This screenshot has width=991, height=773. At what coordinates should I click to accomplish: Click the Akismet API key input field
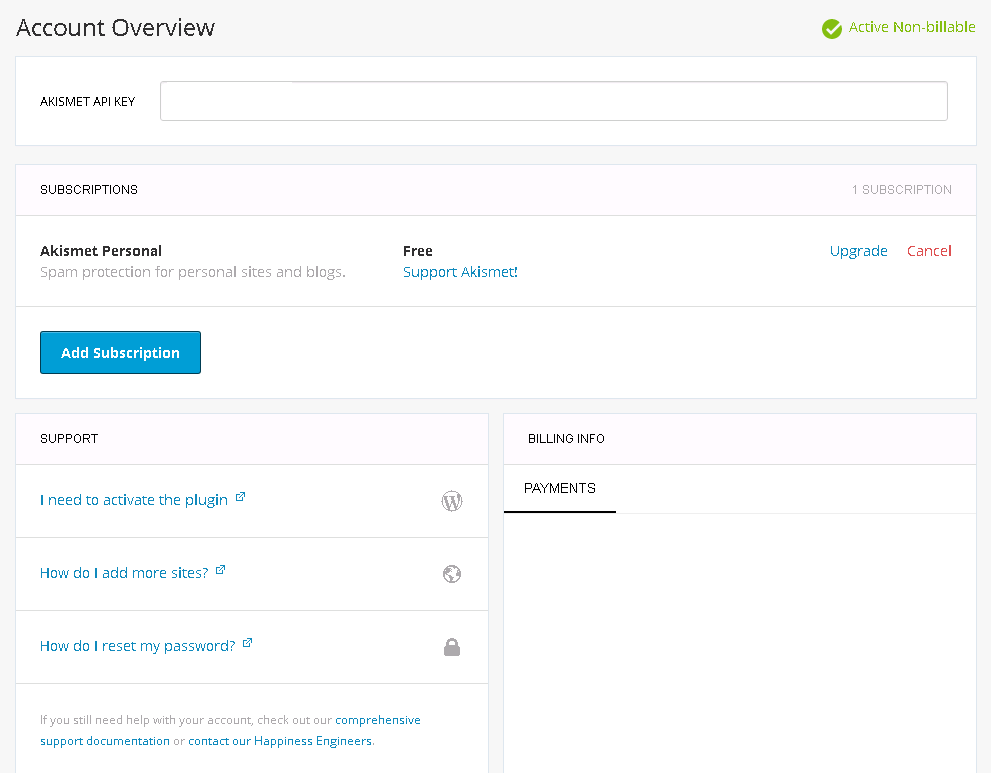[x=554, y=101]
